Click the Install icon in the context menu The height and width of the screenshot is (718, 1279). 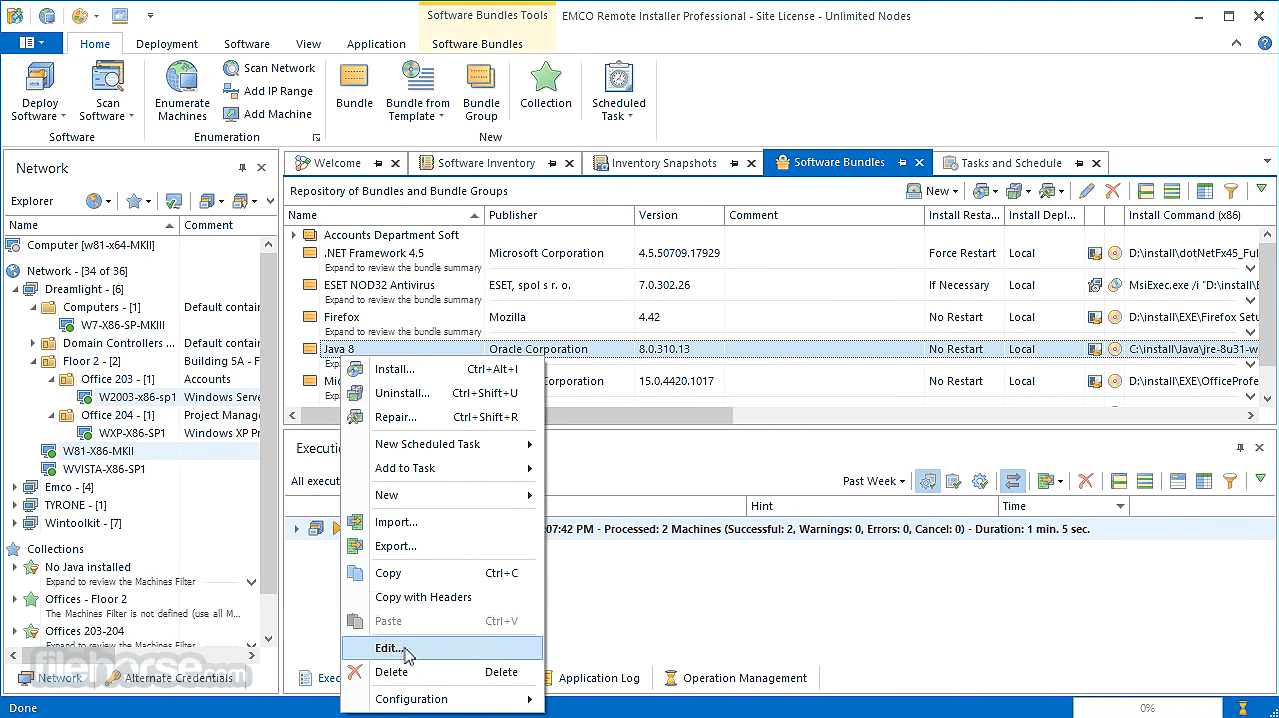(355, 369)
